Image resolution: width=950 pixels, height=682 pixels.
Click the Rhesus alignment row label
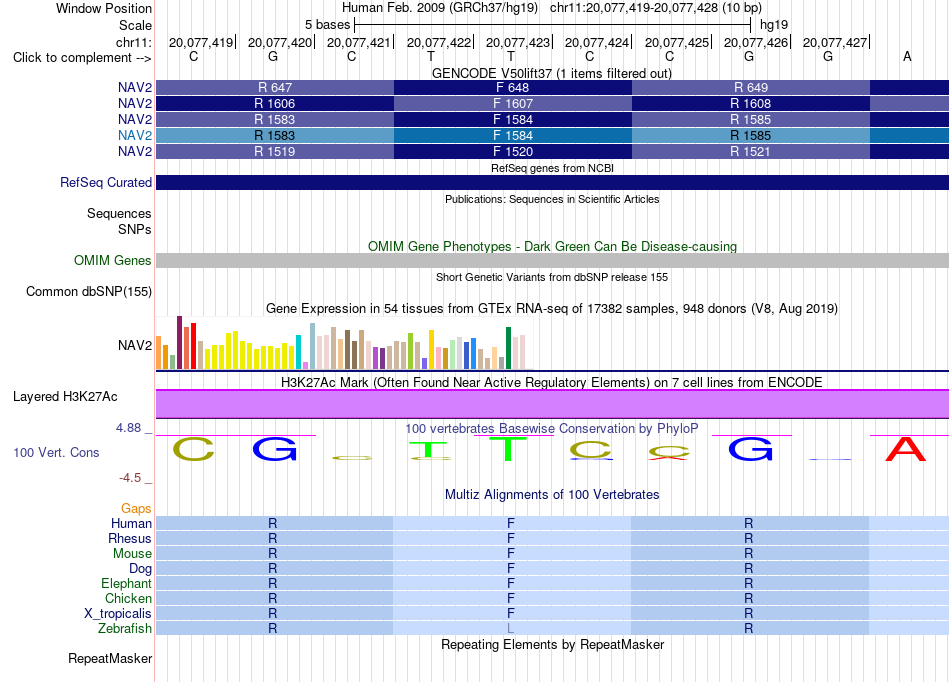(130, 538)
